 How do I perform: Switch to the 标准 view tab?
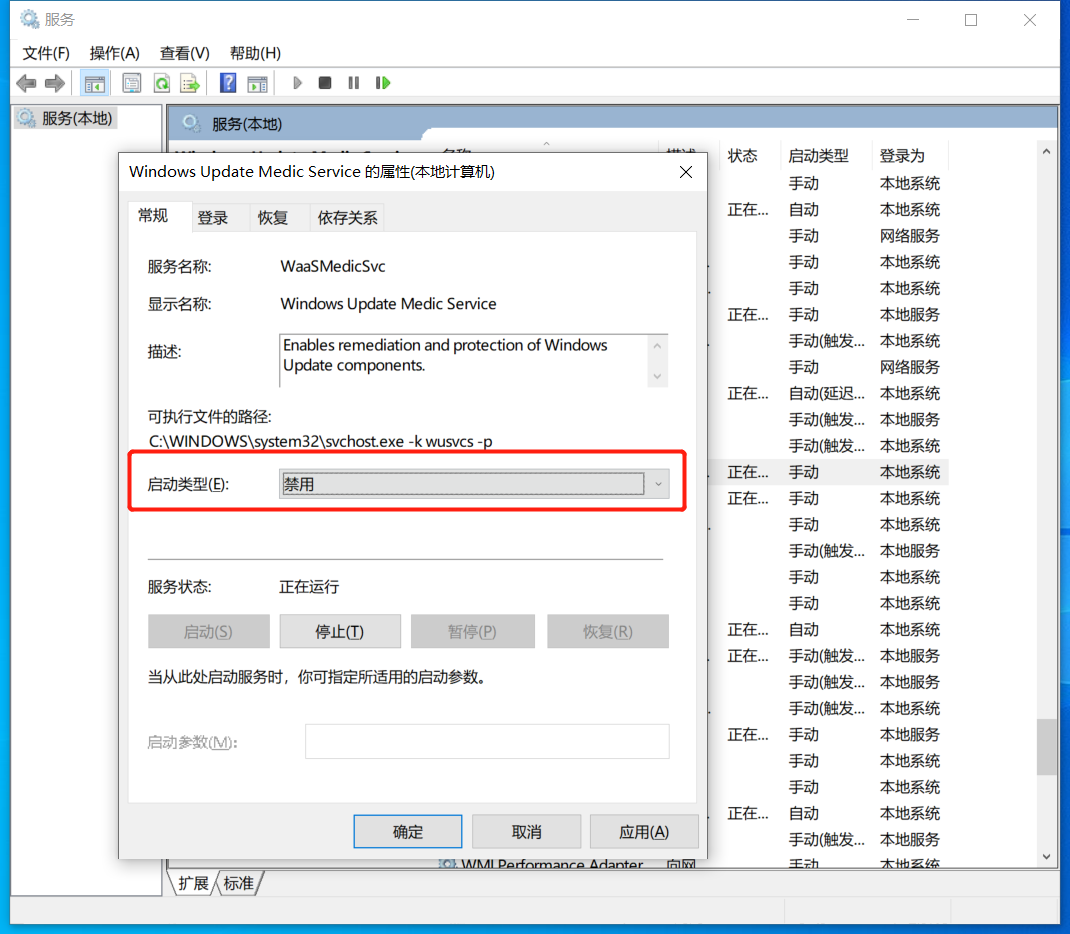(239, 884)
